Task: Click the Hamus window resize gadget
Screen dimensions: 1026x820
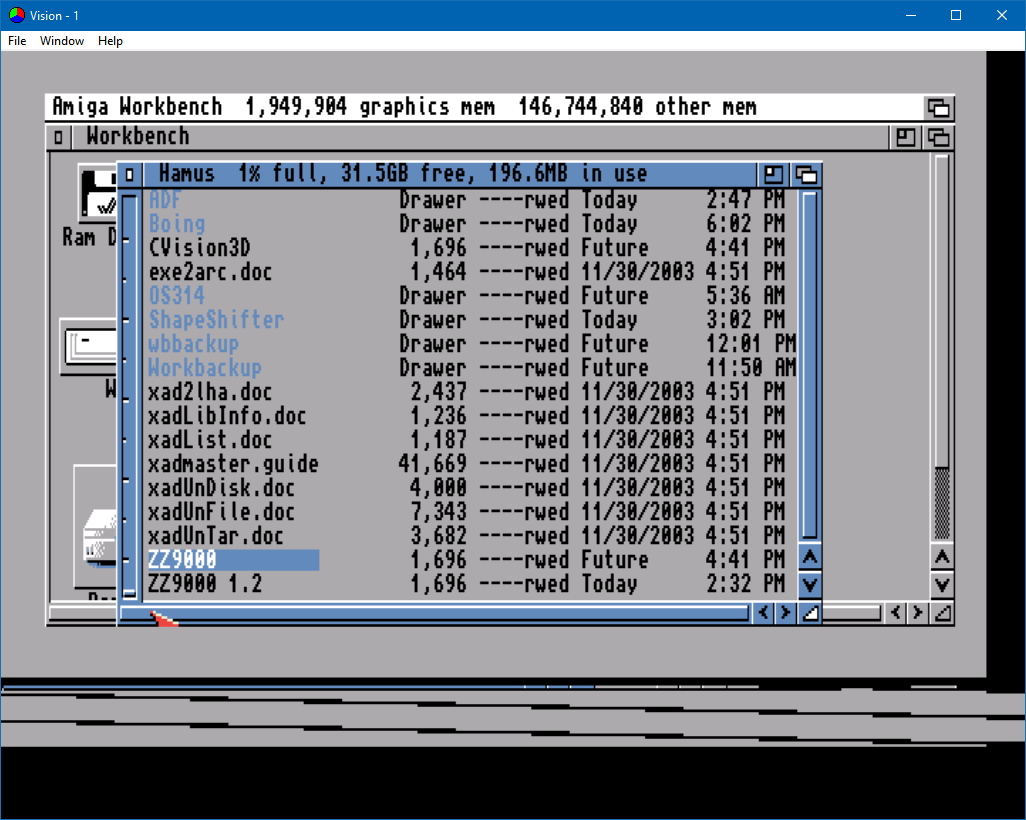Action: [810, 613]
